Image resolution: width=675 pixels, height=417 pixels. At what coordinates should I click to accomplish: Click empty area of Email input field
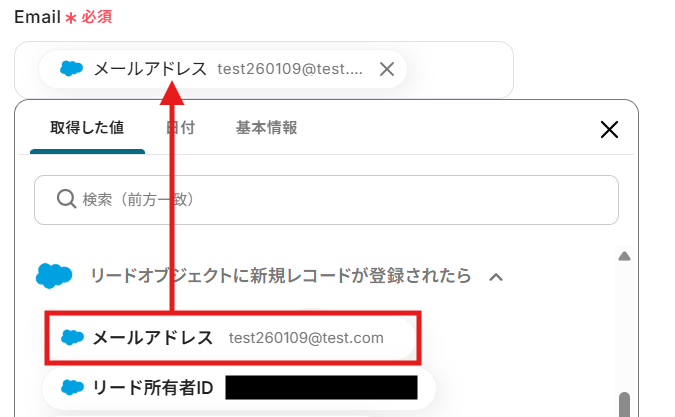click(x=460, y=69)
